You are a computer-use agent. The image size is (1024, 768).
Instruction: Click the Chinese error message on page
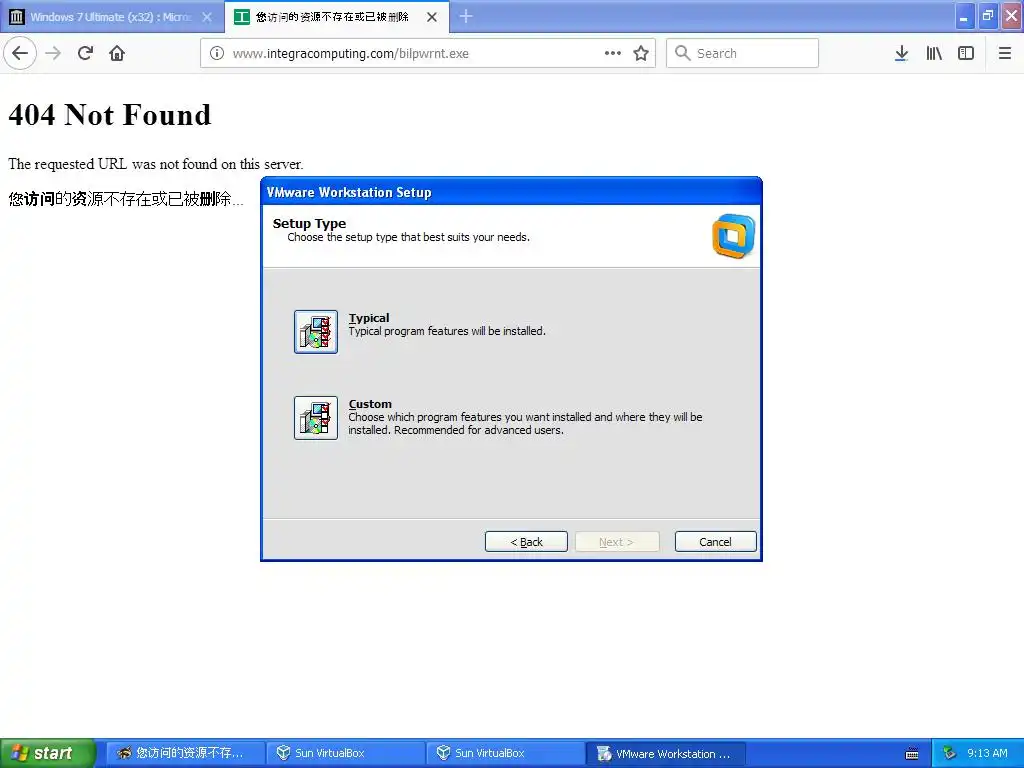point(125,199)
